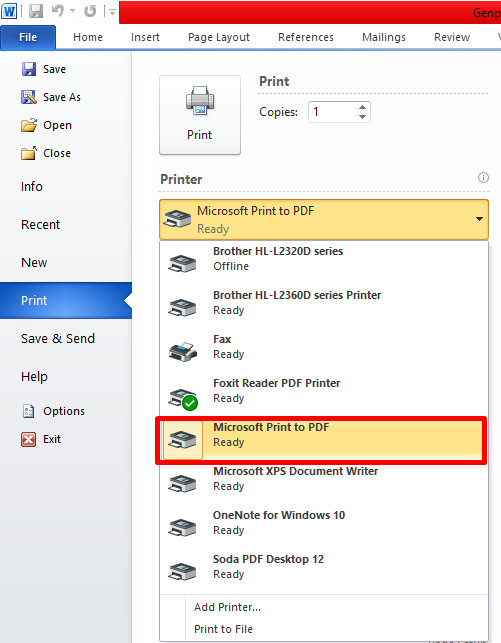The image size is (501, 643).
Task: Decrease copies with the down stepper arrow
Action: coord(362,117)
